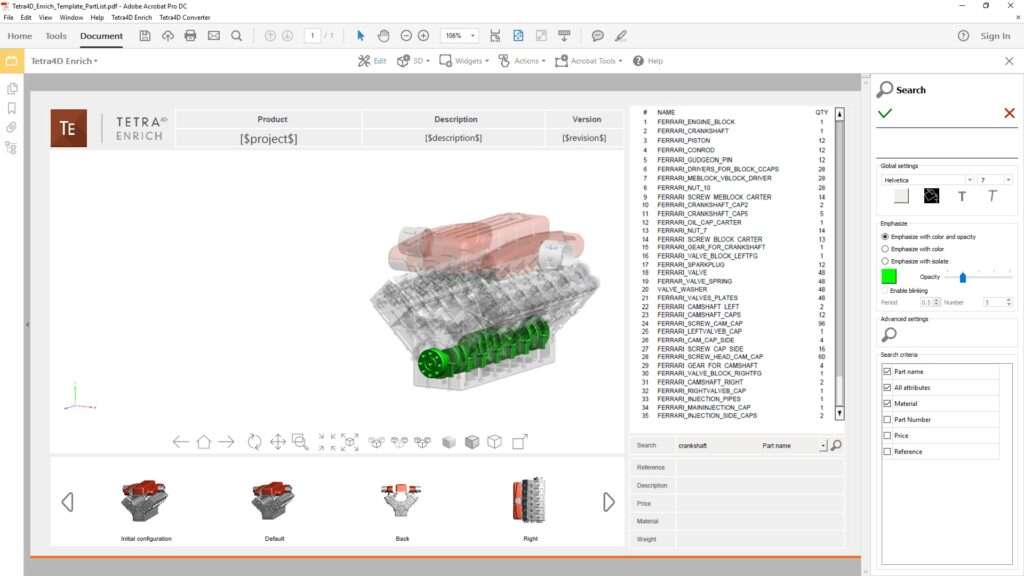Open the View menu
The image size is (1024, 576).
point(45,18)
